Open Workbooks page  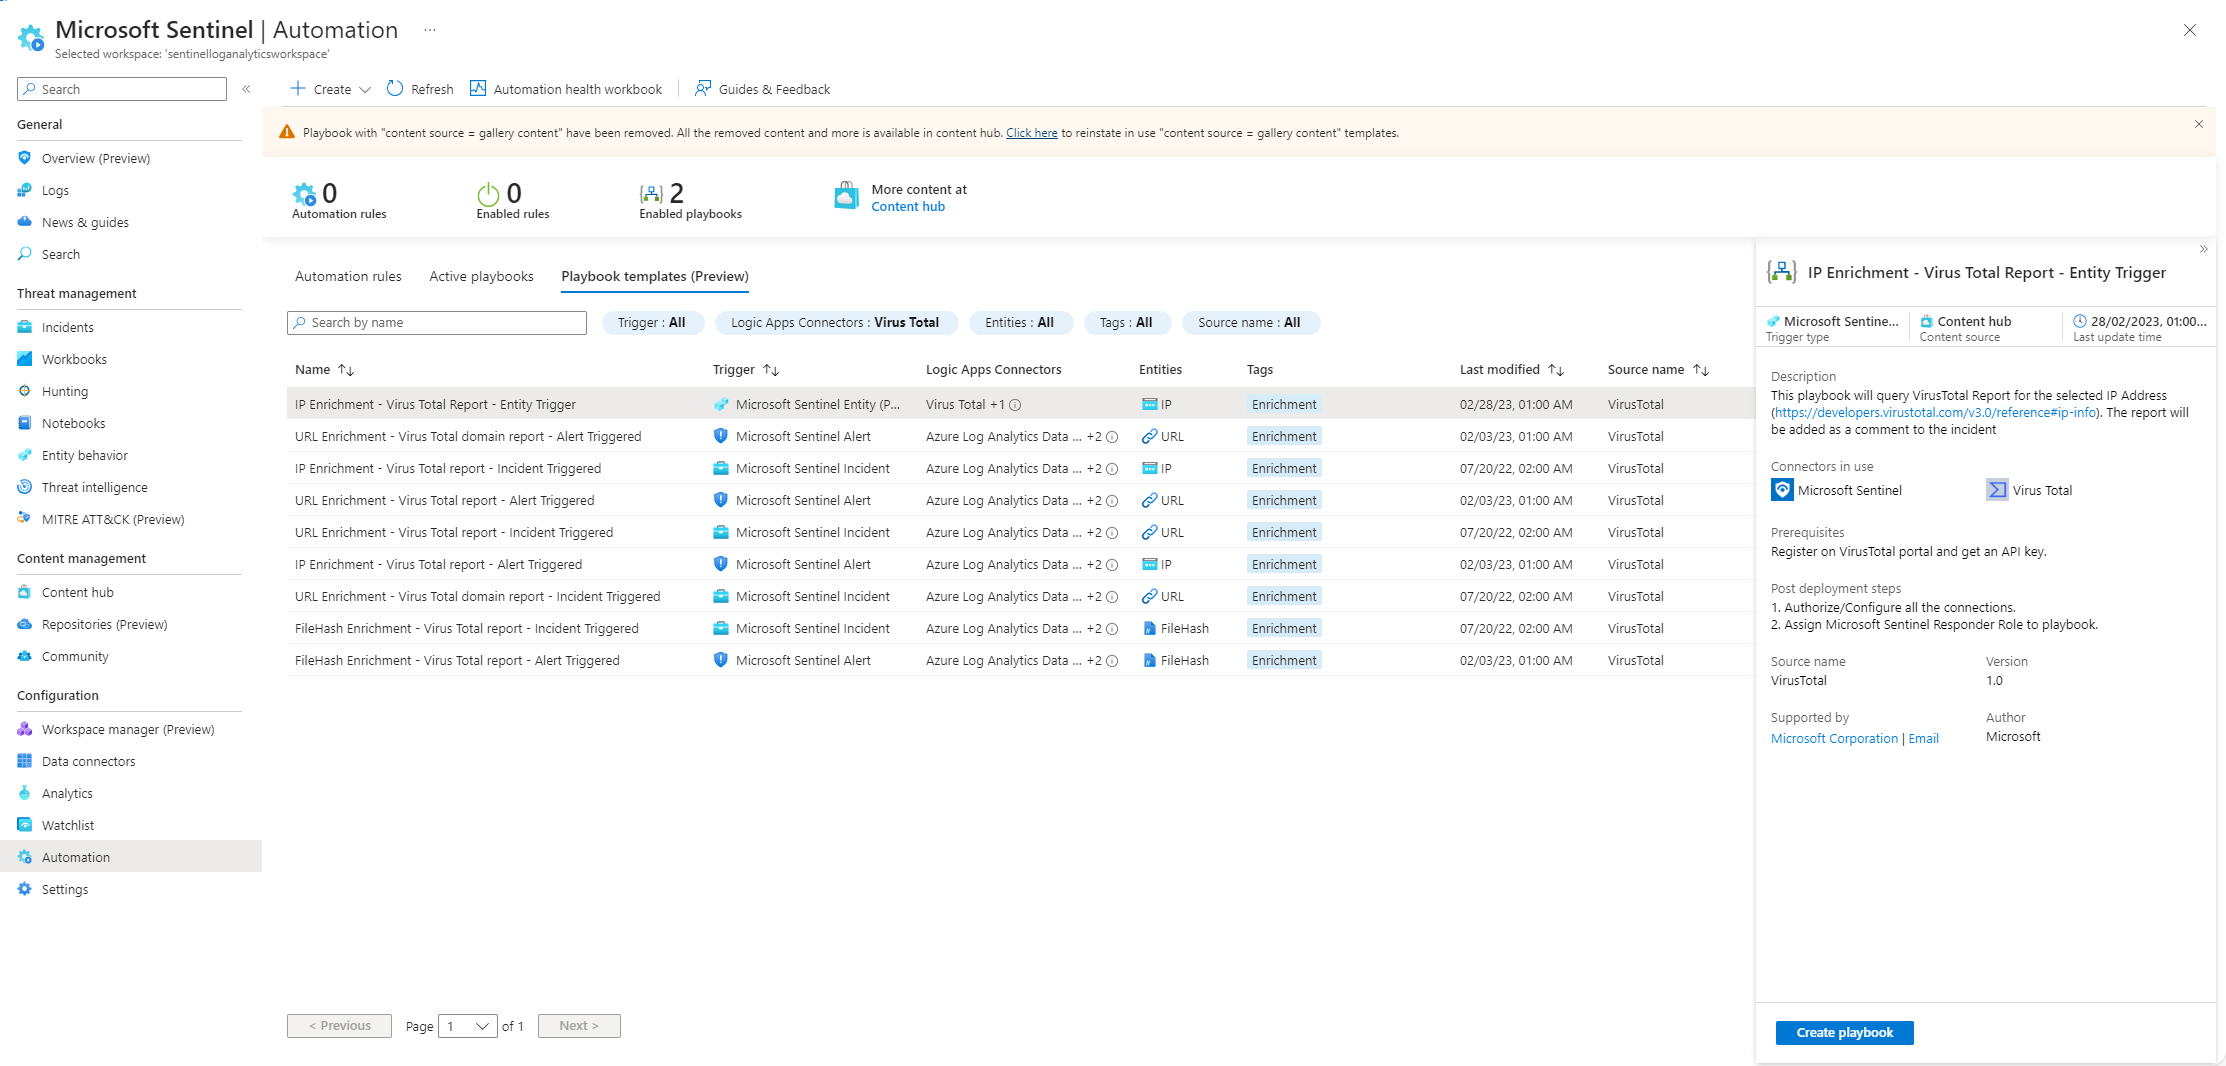[x=74, y=359]
